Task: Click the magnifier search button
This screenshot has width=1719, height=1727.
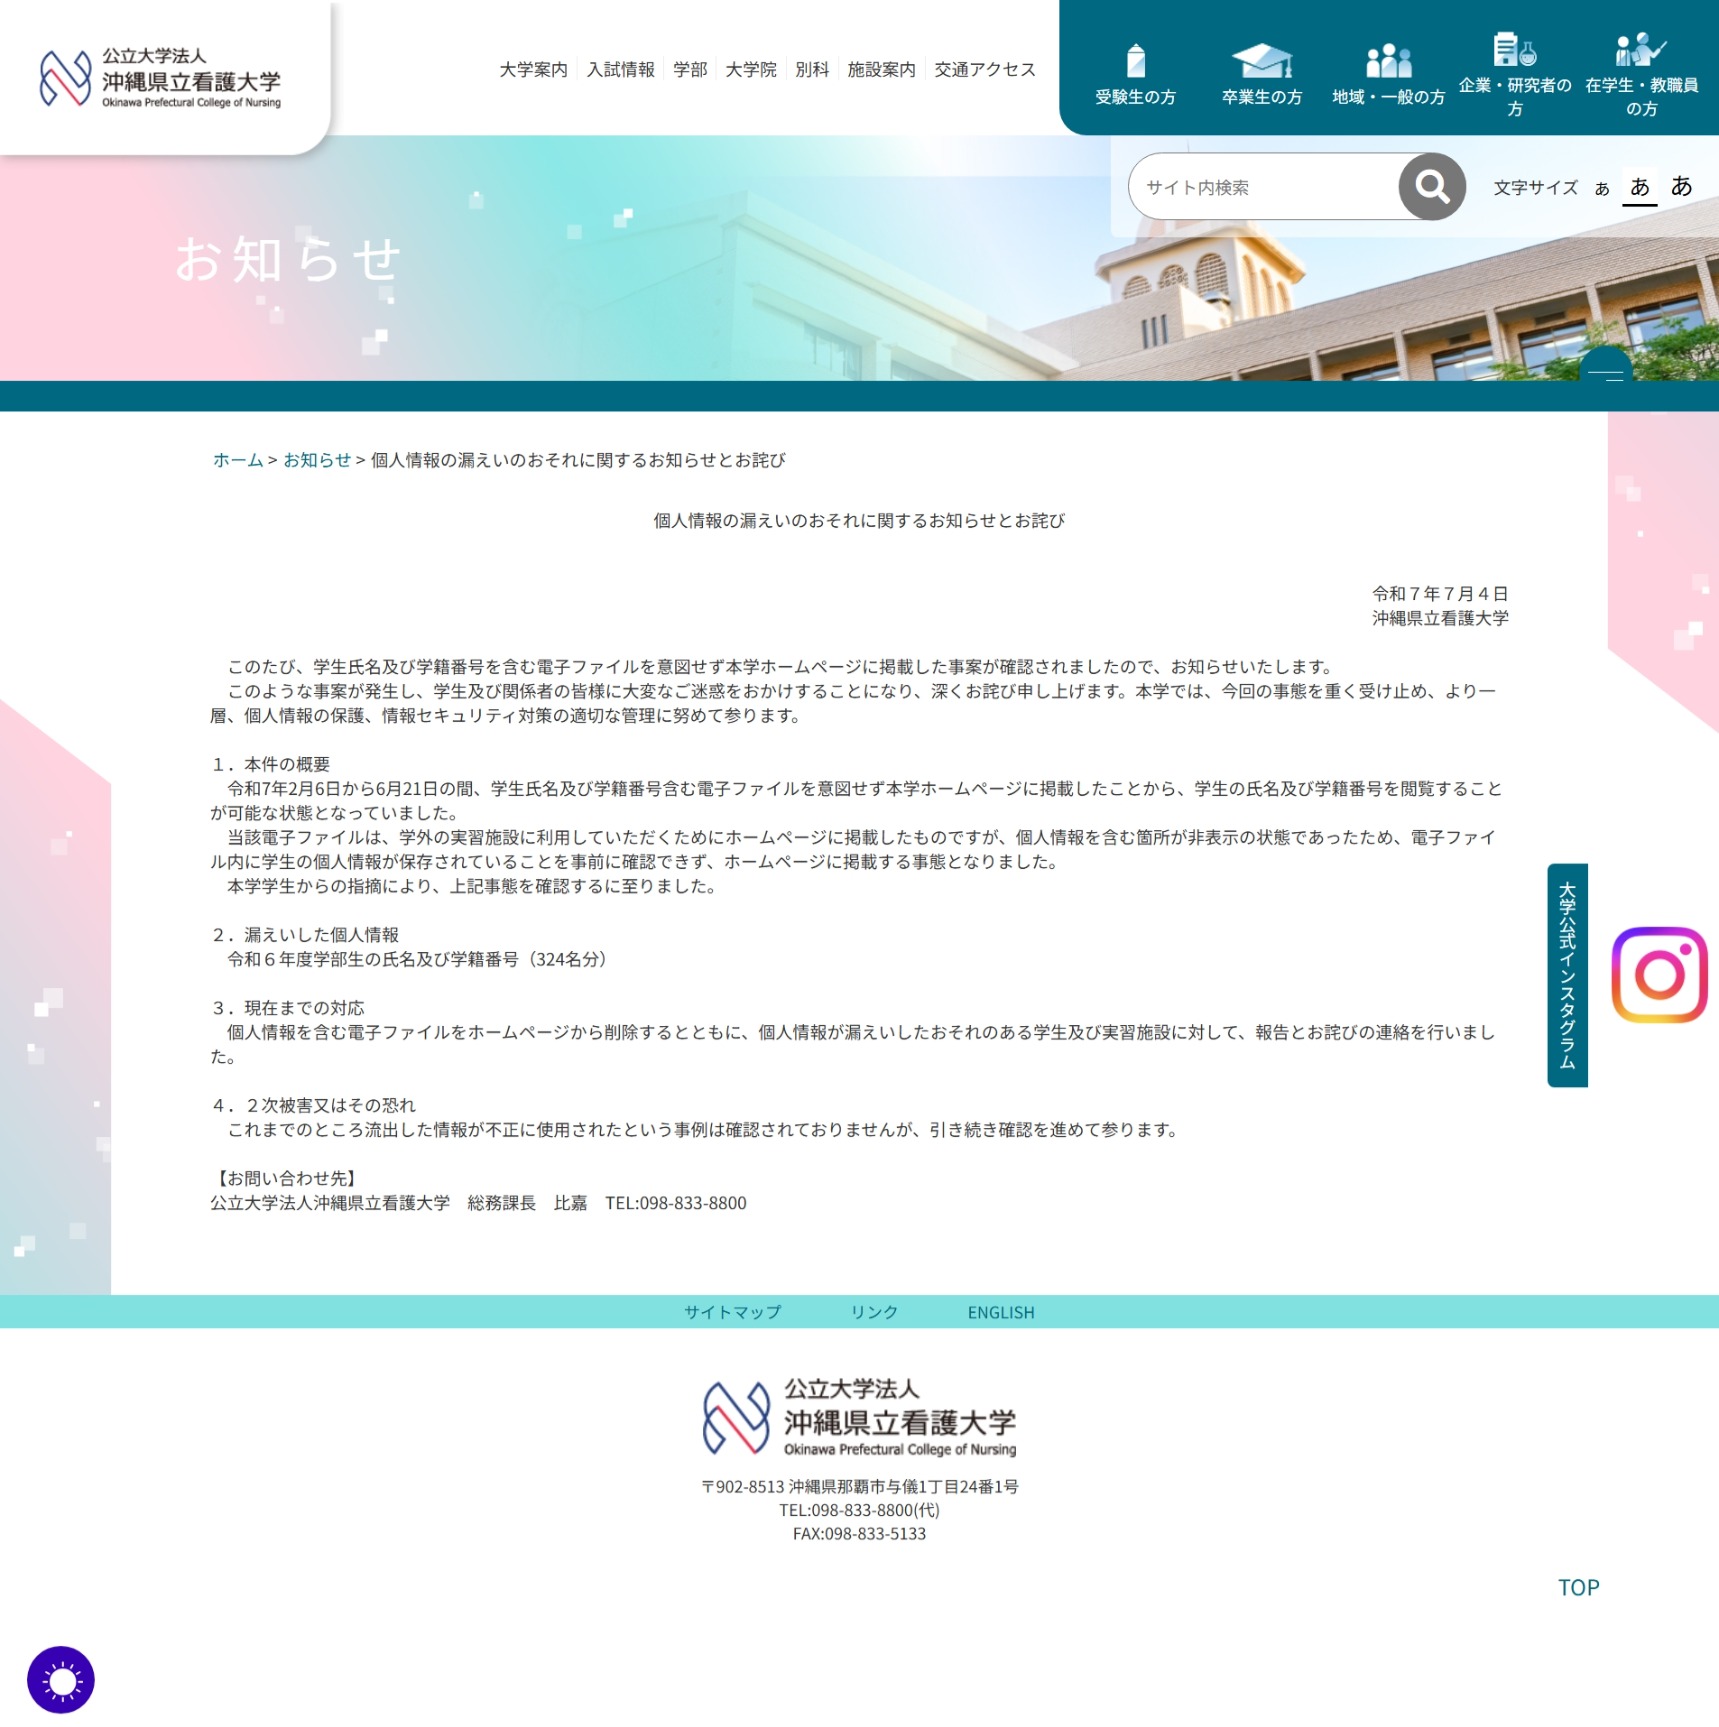Action: pos(1432,186)
